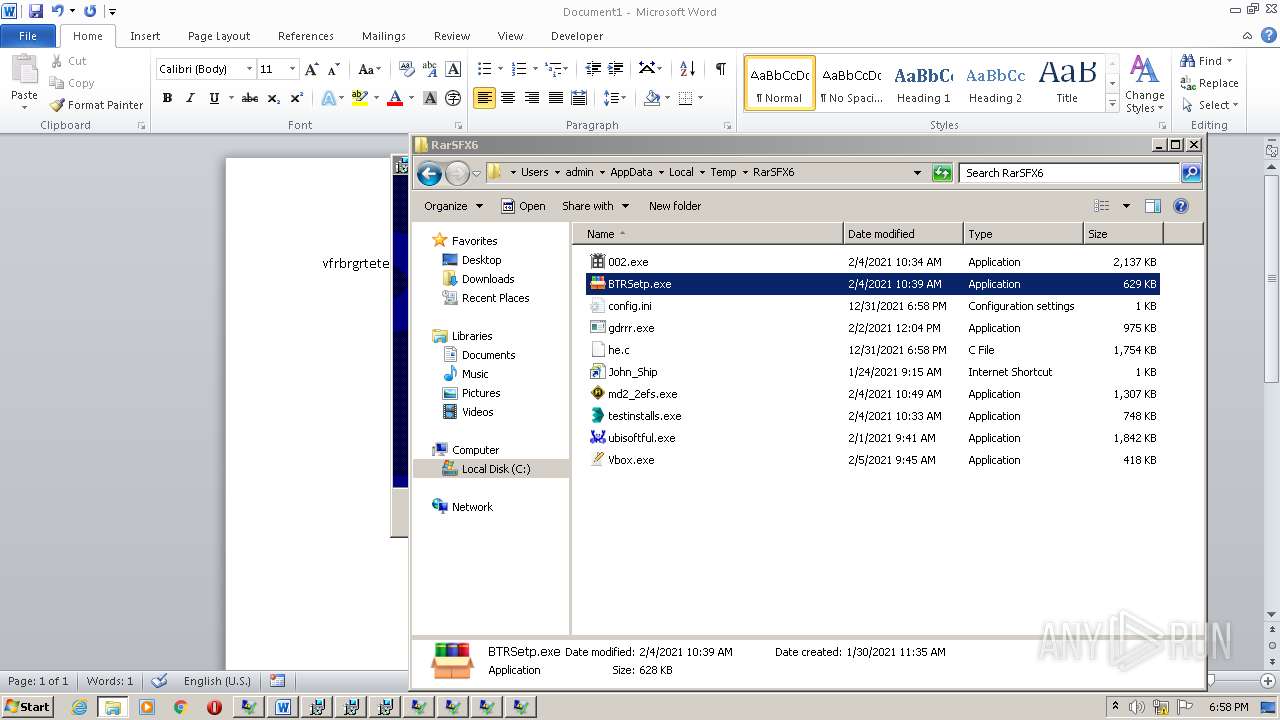Click the Undo icon in Quick Access Toolbar

click(x=57, y=11)
